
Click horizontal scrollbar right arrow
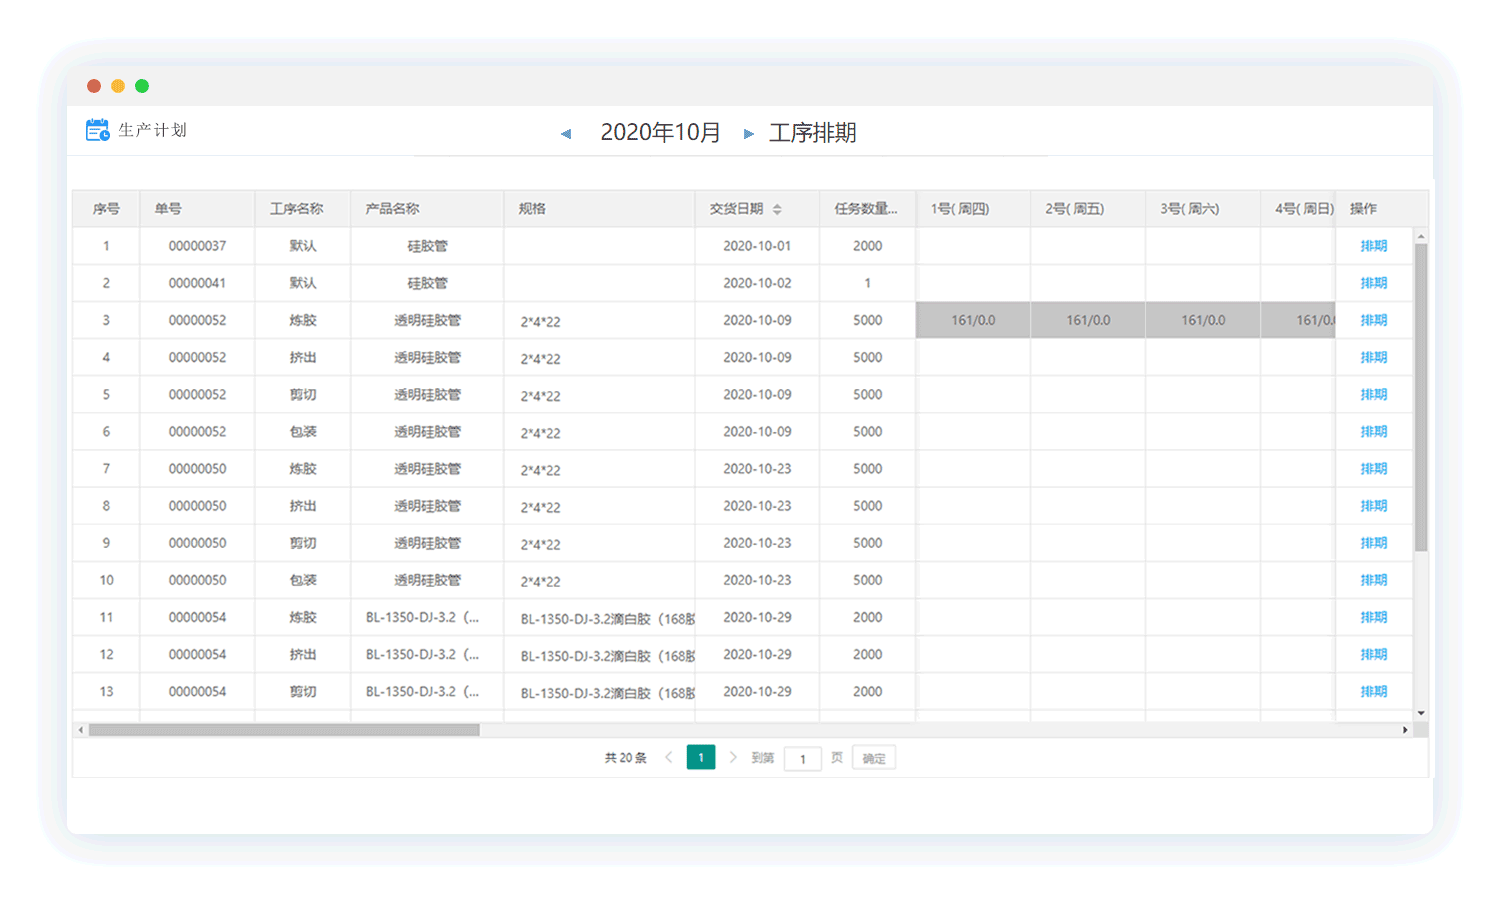coord(1405,730)
